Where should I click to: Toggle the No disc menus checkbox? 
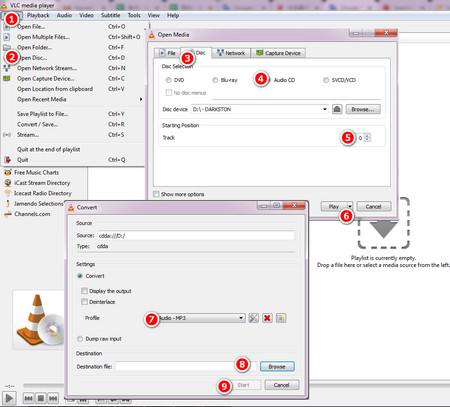(169, 93)
